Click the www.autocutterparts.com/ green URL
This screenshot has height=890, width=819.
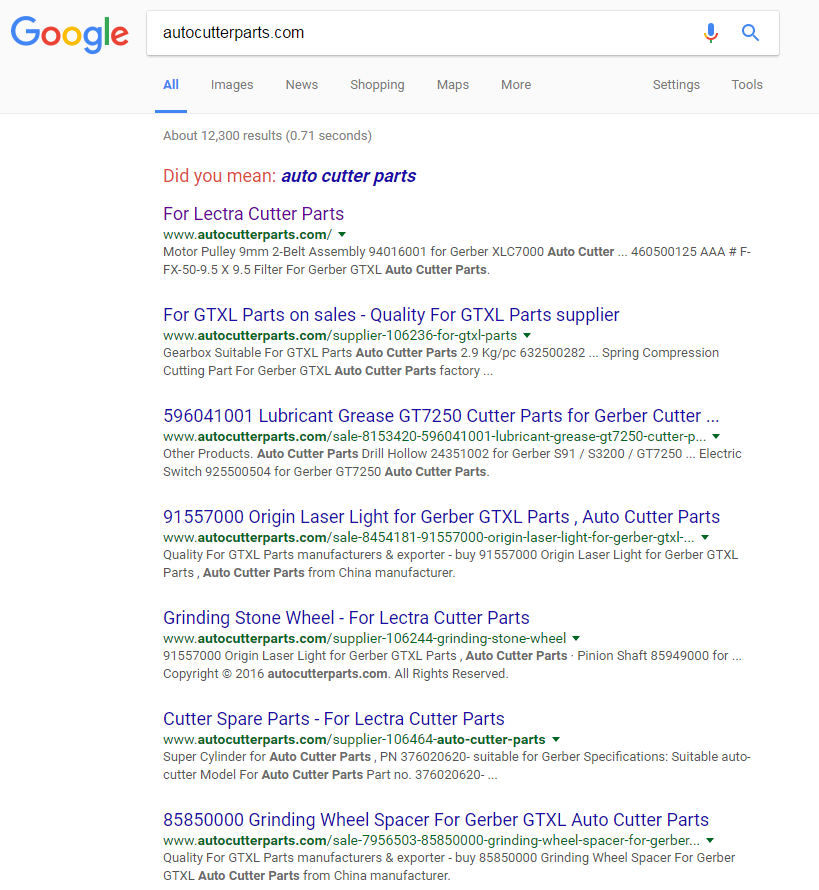pos(247,234)
